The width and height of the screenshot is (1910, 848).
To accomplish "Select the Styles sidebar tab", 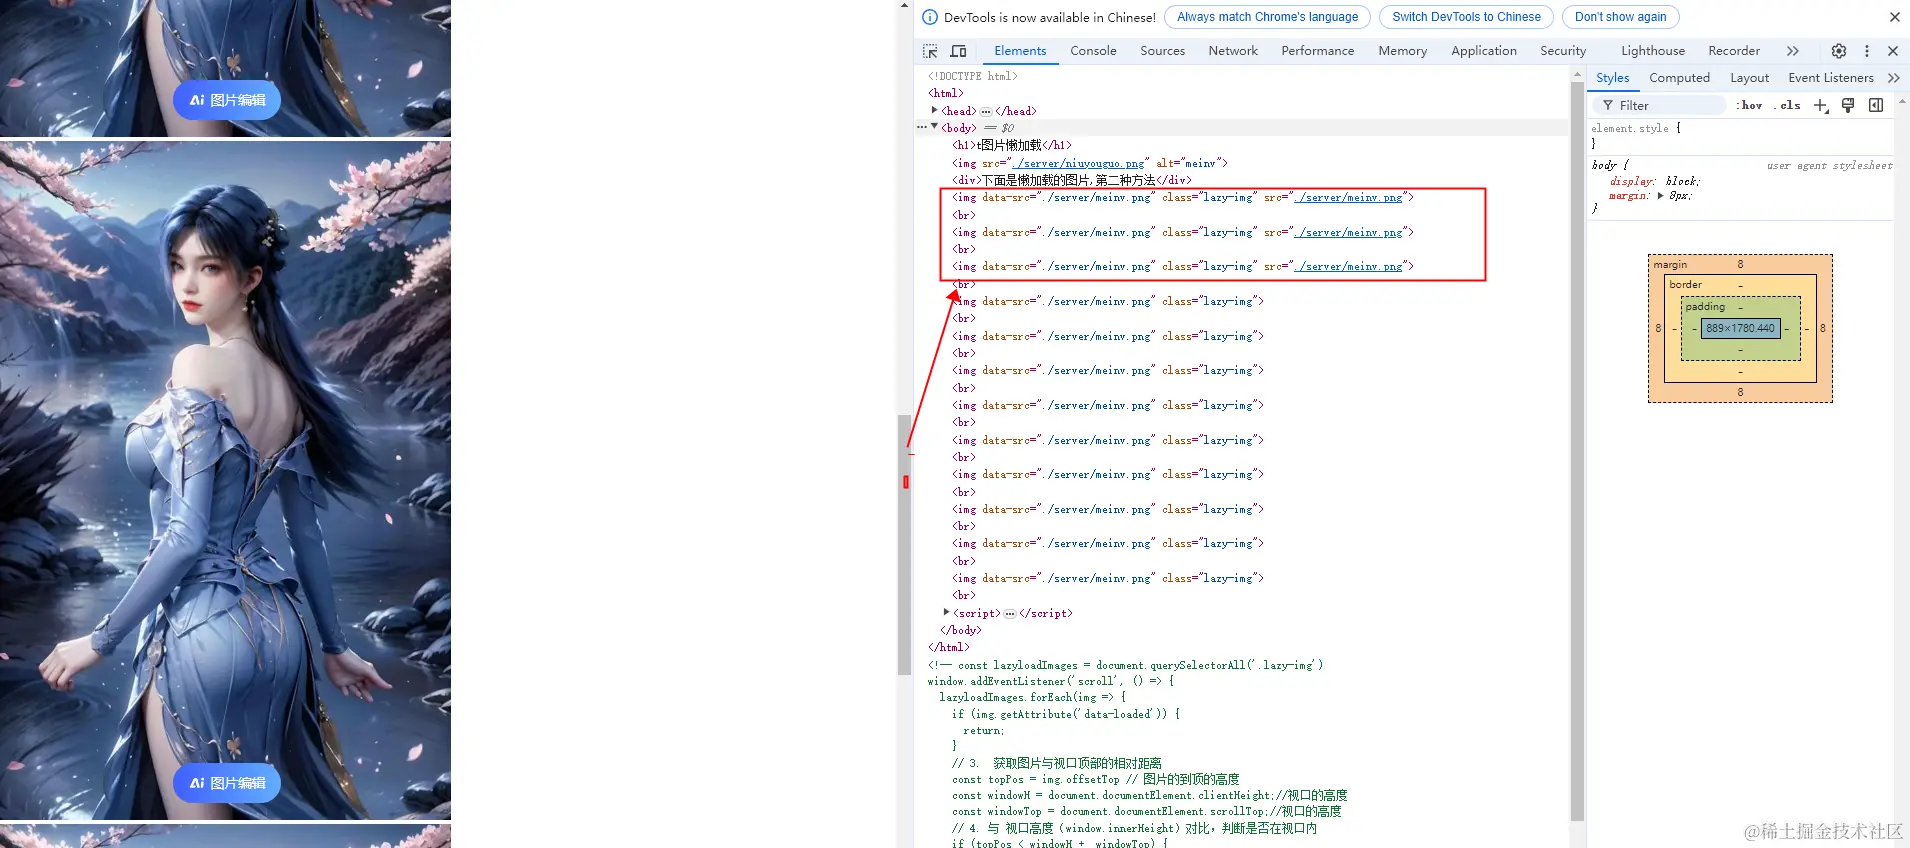I will pos(1613,78).
